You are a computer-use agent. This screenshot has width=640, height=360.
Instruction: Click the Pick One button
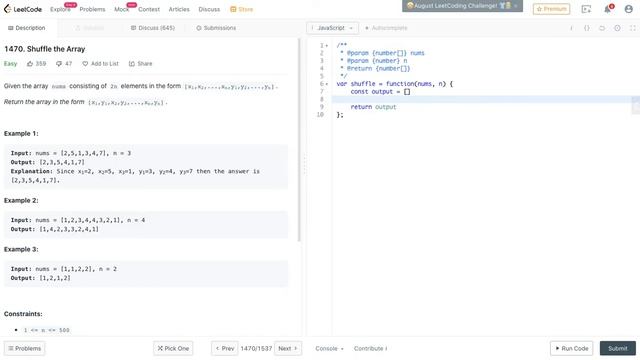pyautogui.click(x=173, y=349)
